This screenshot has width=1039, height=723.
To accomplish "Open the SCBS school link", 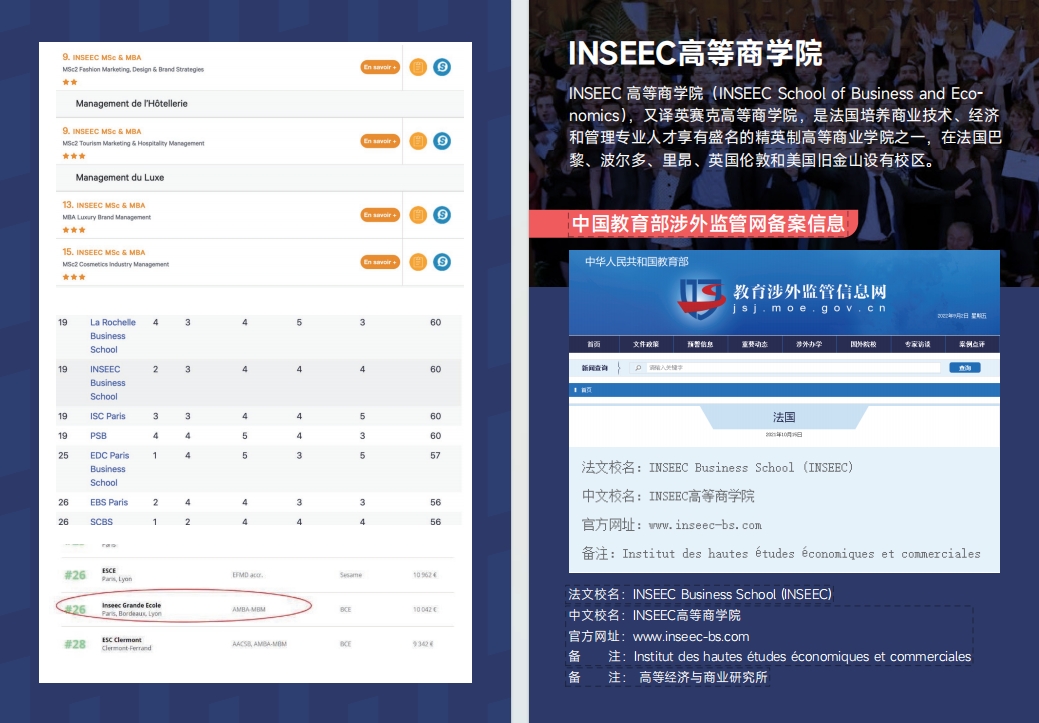I will click(101, 522).
